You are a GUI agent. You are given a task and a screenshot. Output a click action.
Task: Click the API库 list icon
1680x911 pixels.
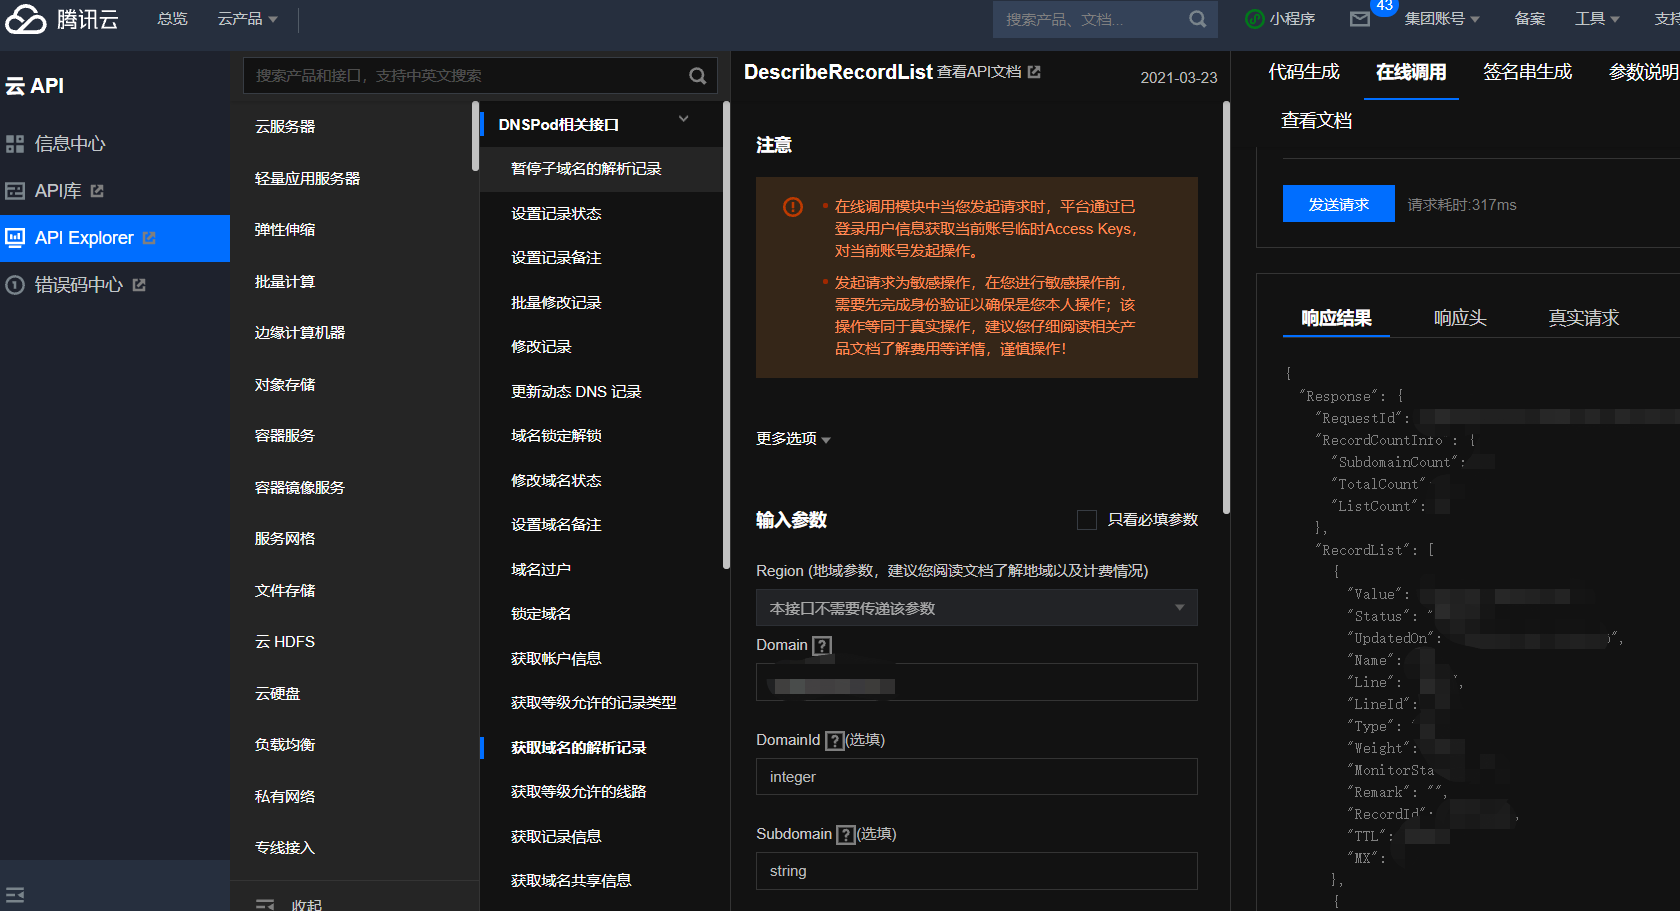click(x=15, y=191)
